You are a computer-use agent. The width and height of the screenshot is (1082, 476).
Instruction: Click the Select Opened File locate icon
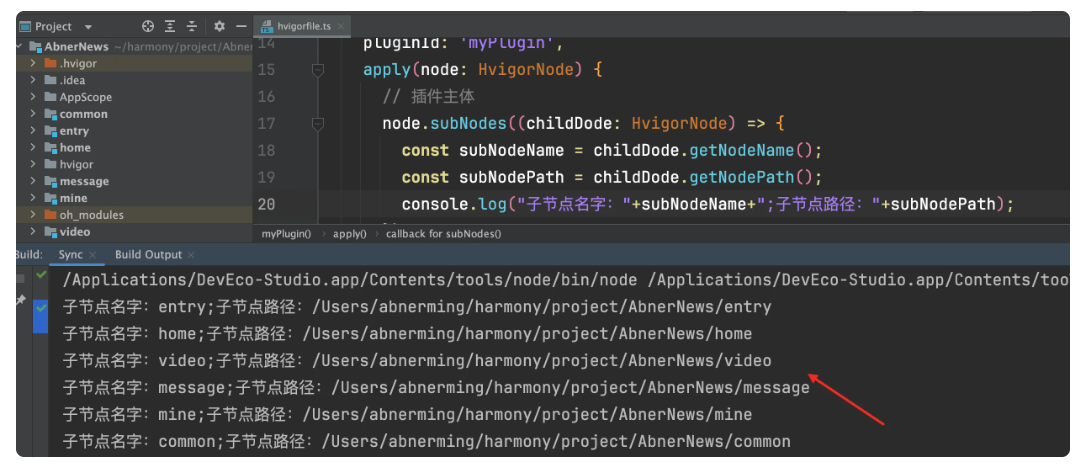(148, 26)
